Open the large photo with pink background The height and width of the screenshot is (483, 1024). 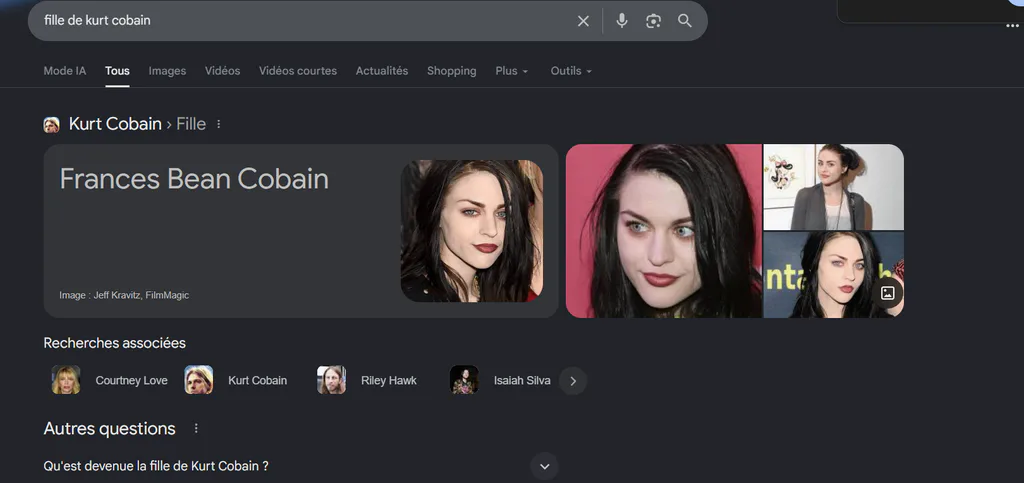tap(664, 231)
